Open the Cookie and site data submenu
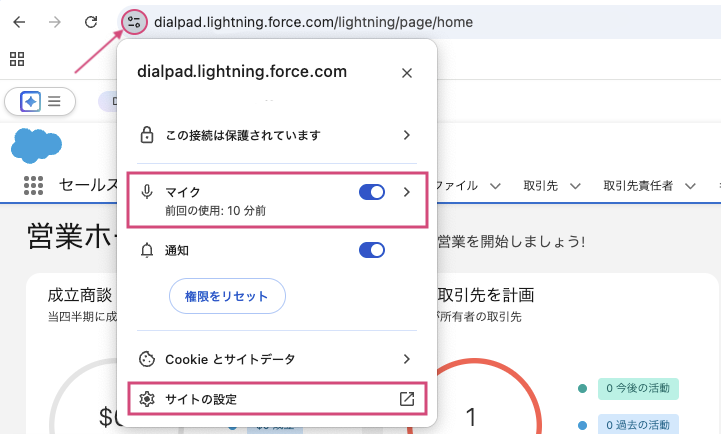Image resolution: width=721 pixels, height=434 pixels. (407, 358)
